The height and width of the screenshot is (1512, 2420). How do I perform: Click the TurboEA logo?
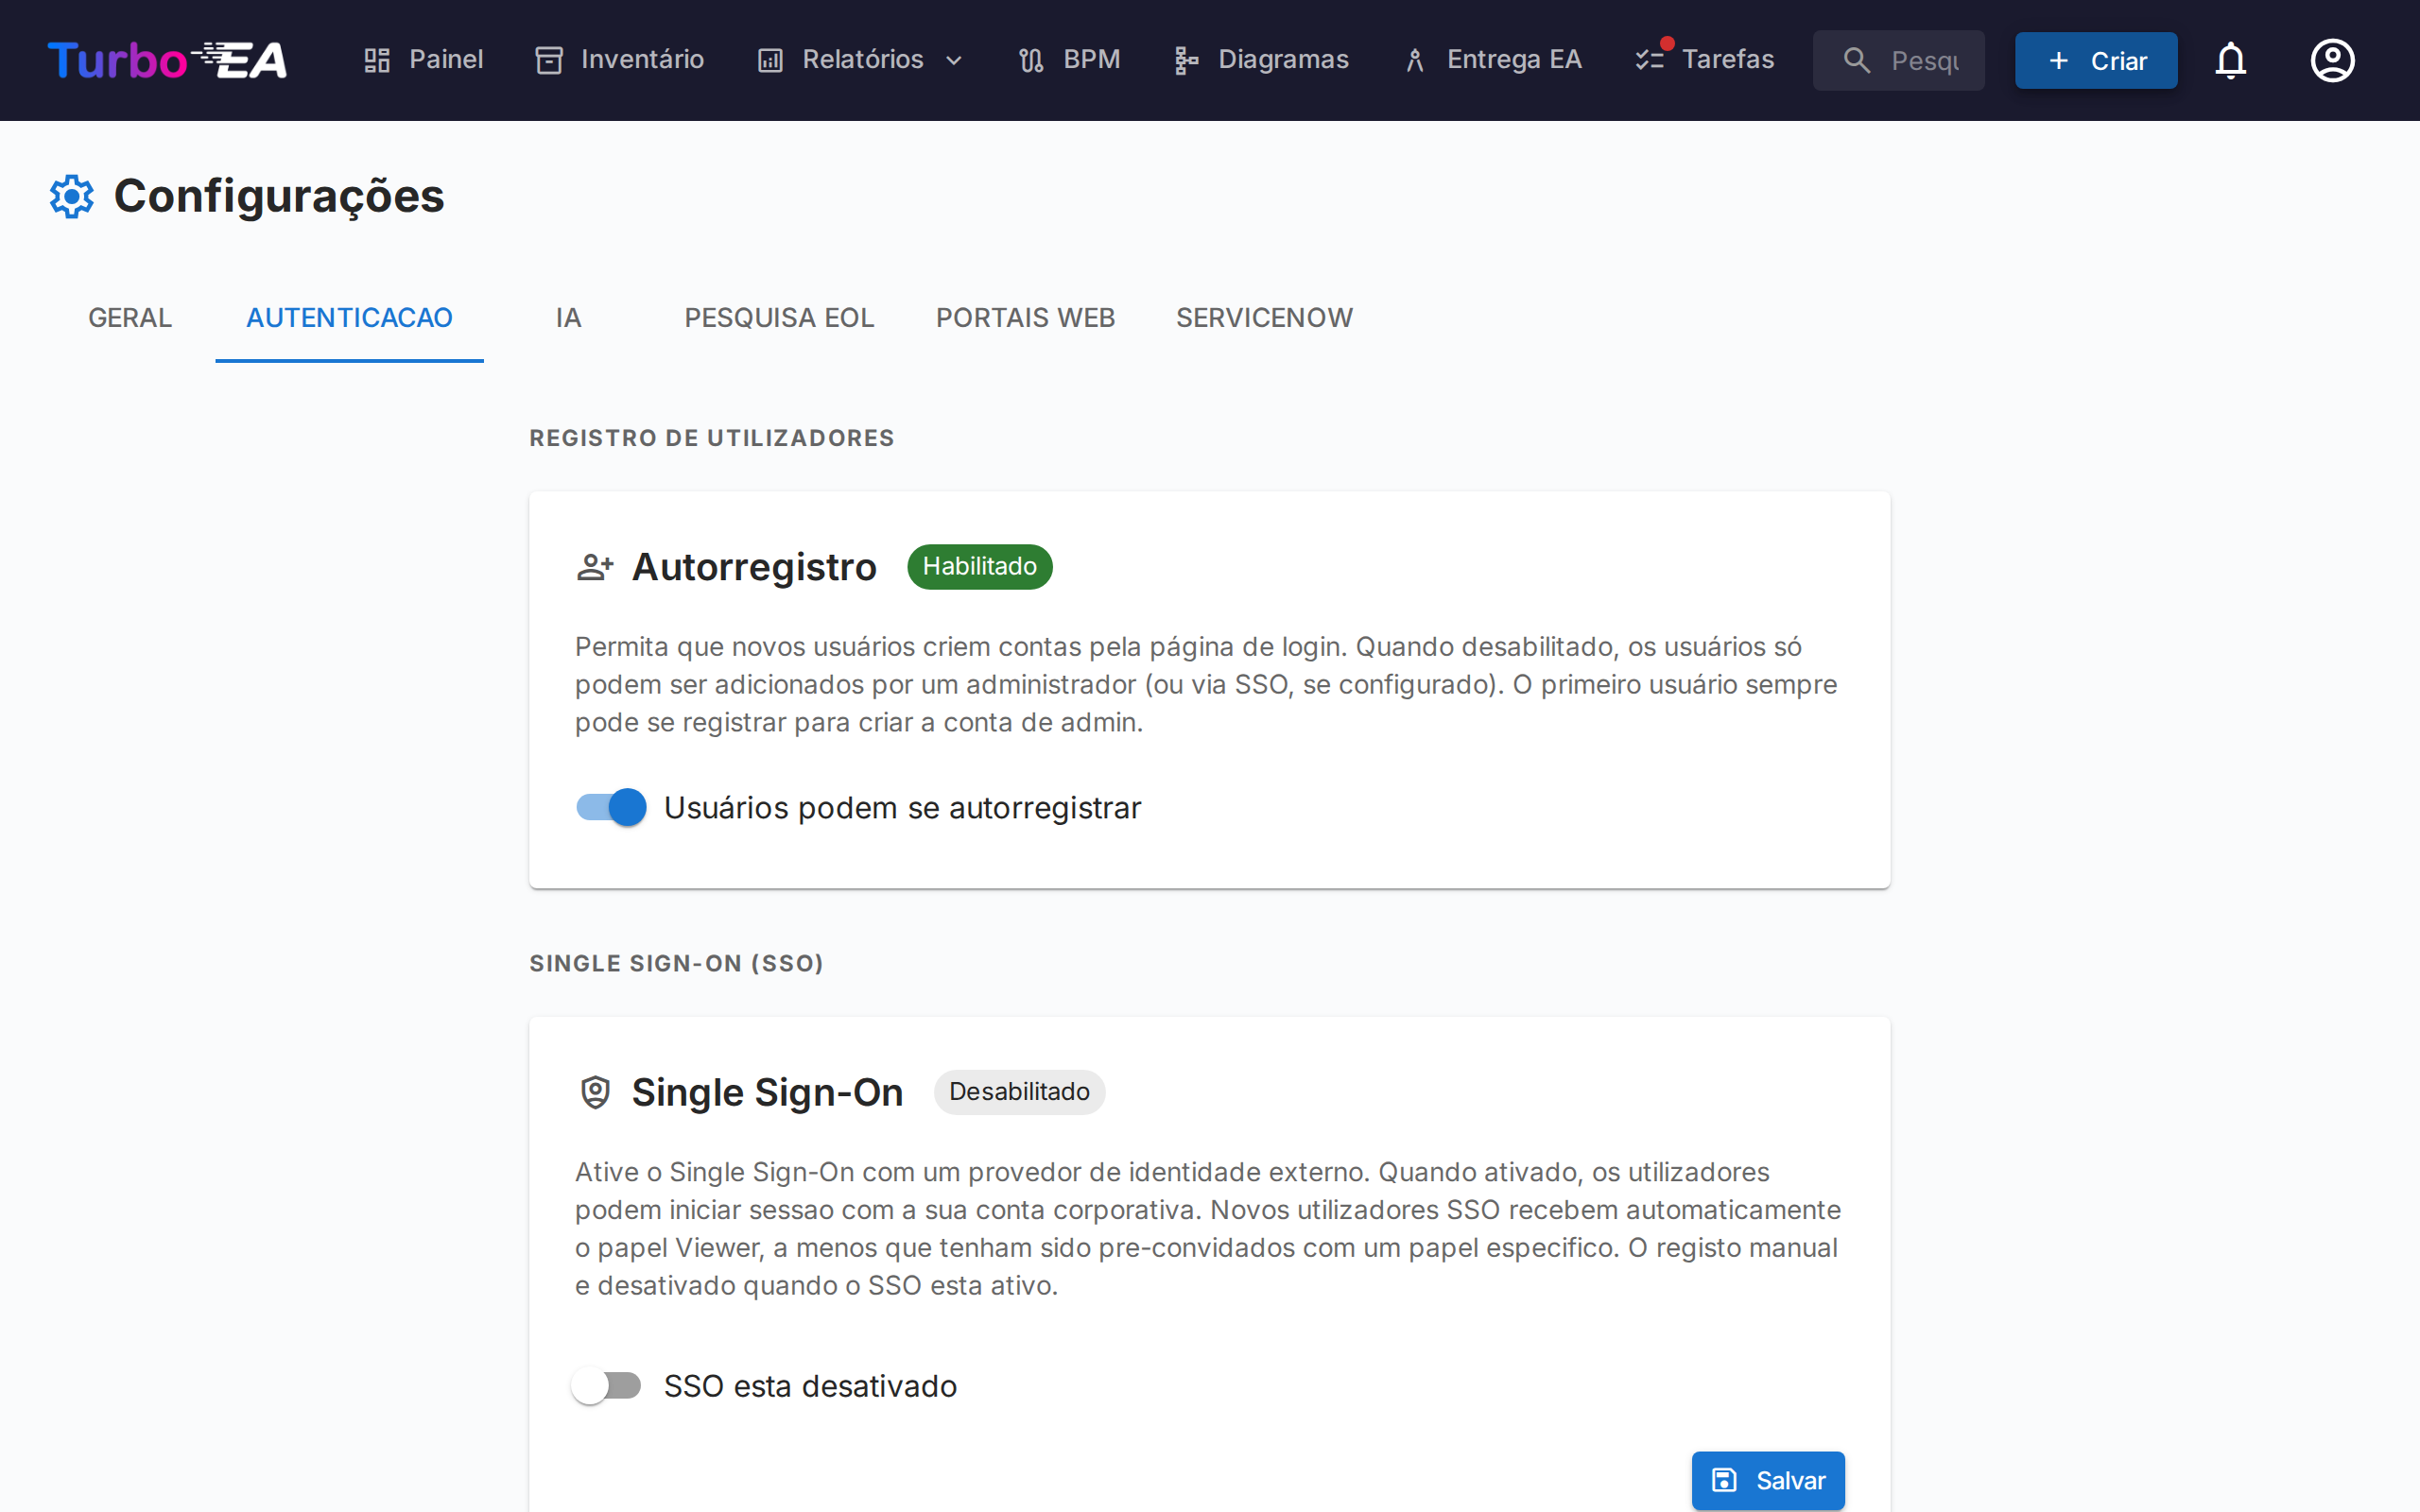pos(166,60)
